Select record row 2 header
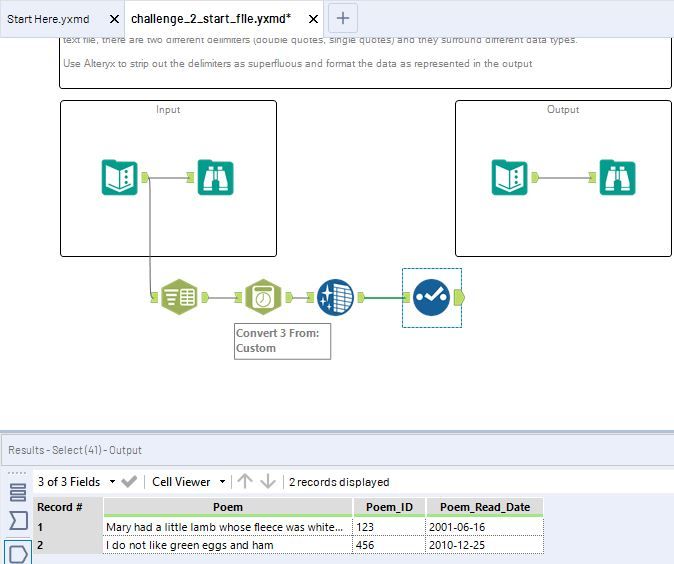 click(68, 545)
